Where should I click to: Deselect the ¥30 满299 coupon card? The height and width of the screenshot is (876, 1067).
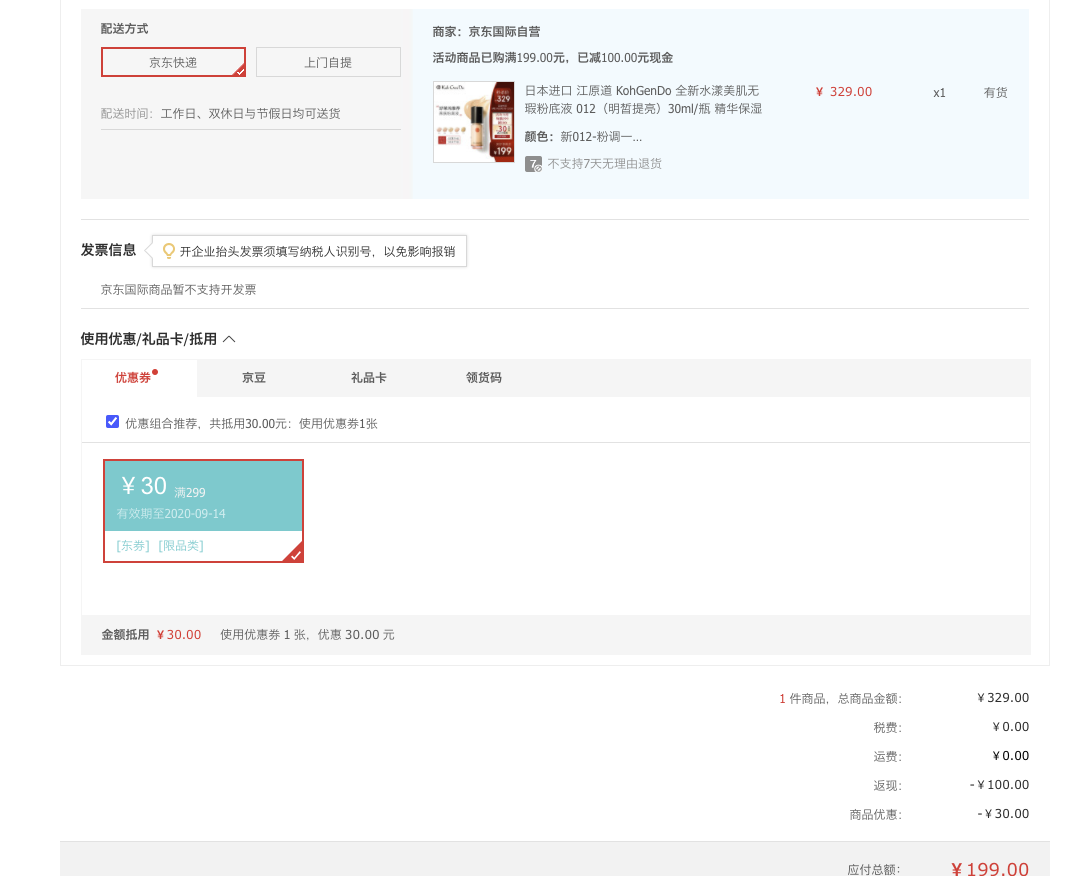(203, 510)
